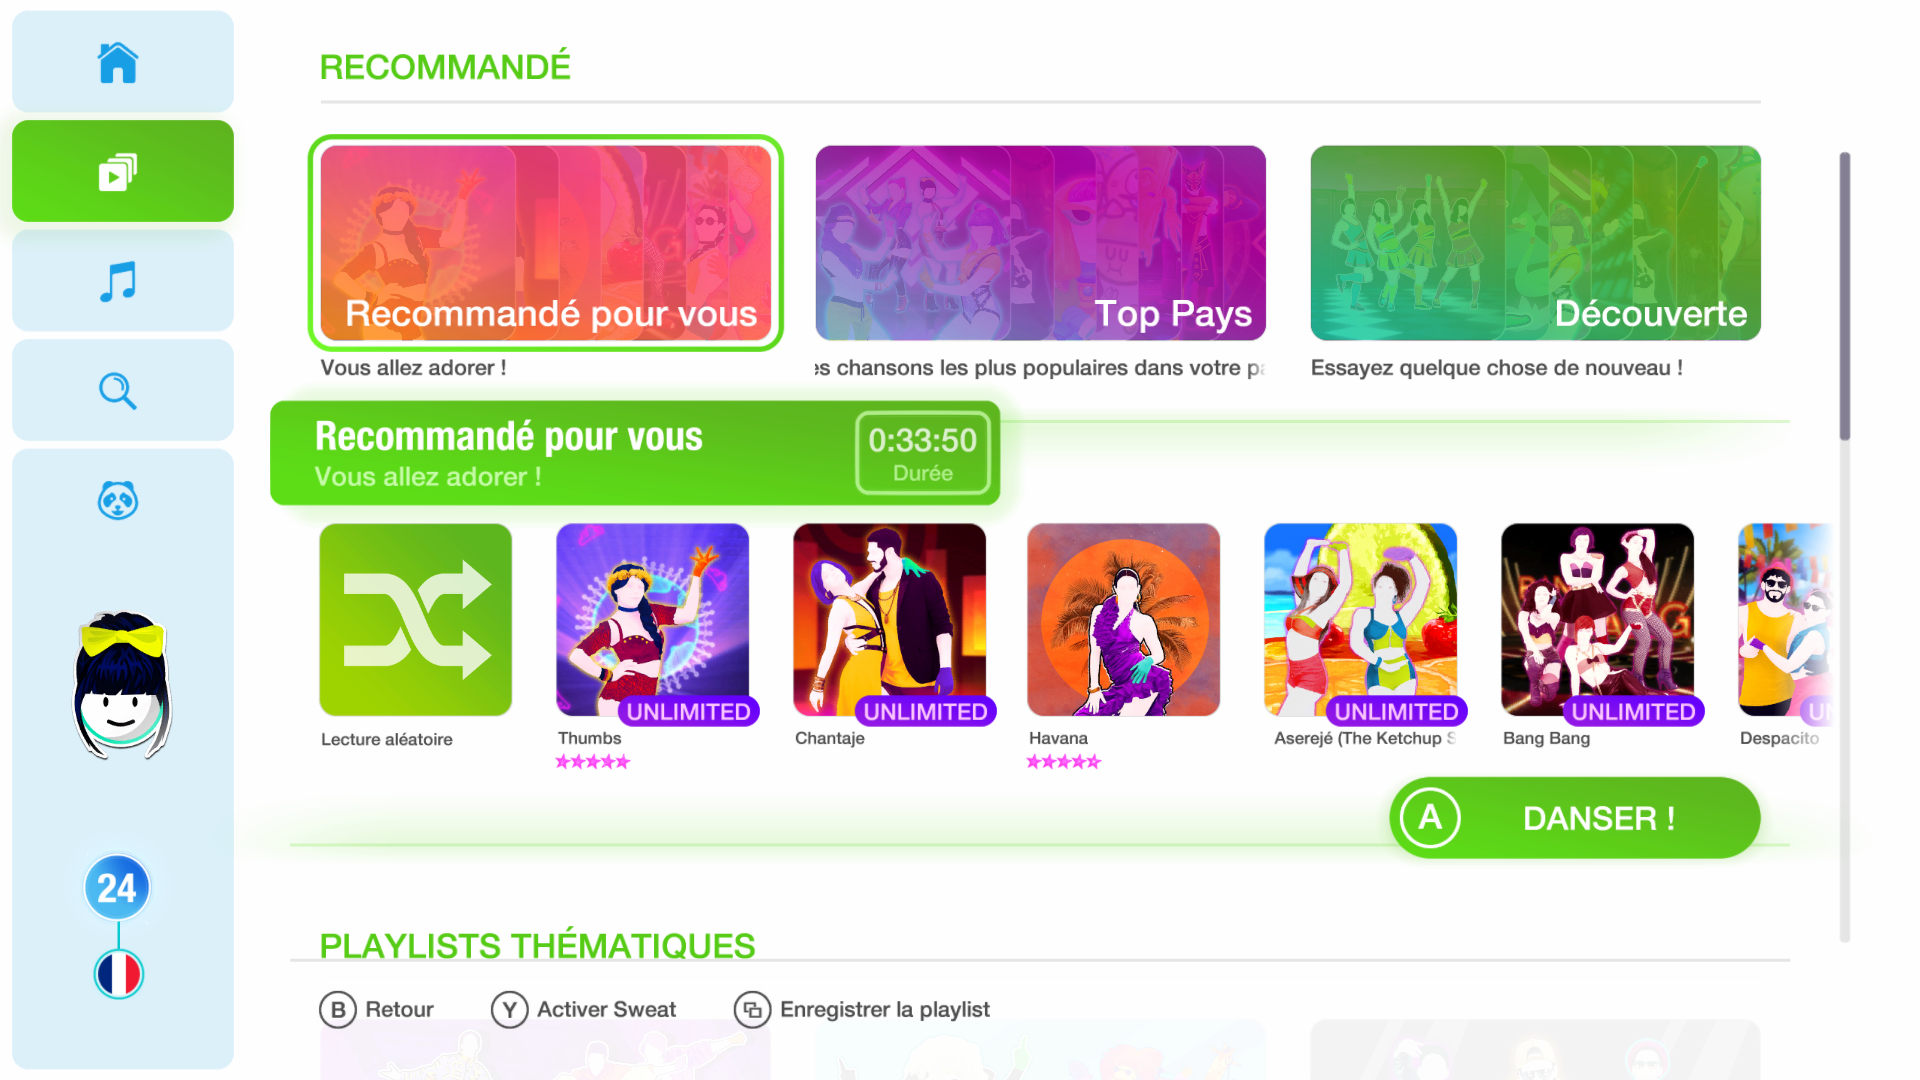
Task: Open the dancer profile avatar
Action: click(122, 686)
